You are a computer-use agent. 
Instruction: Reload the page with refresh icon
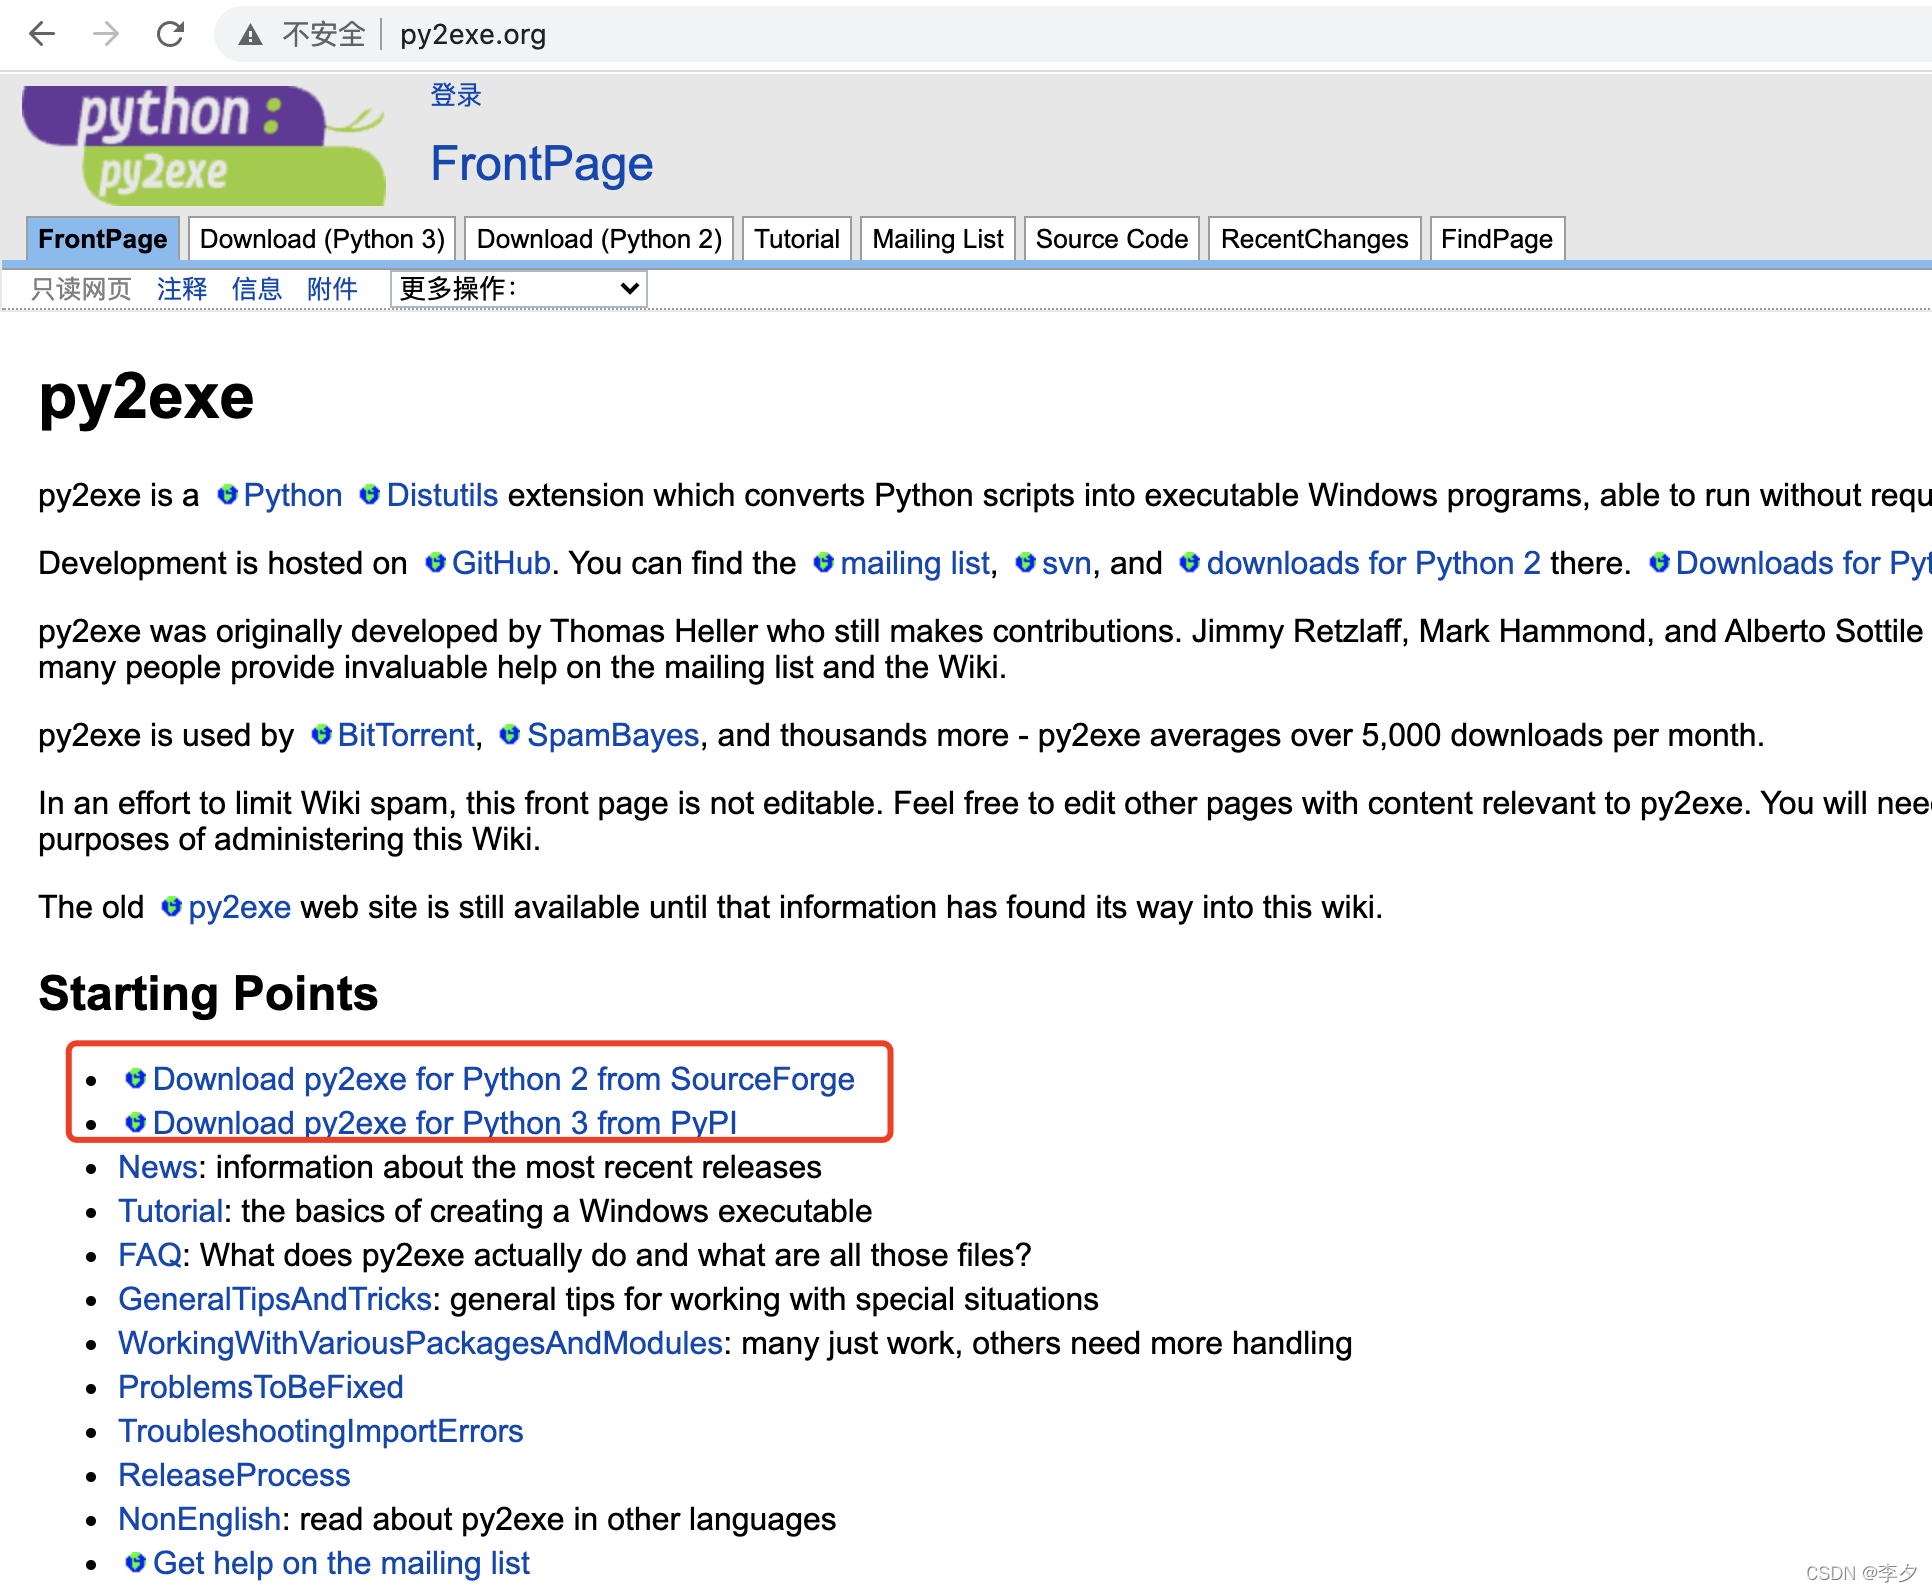point(171,34)
